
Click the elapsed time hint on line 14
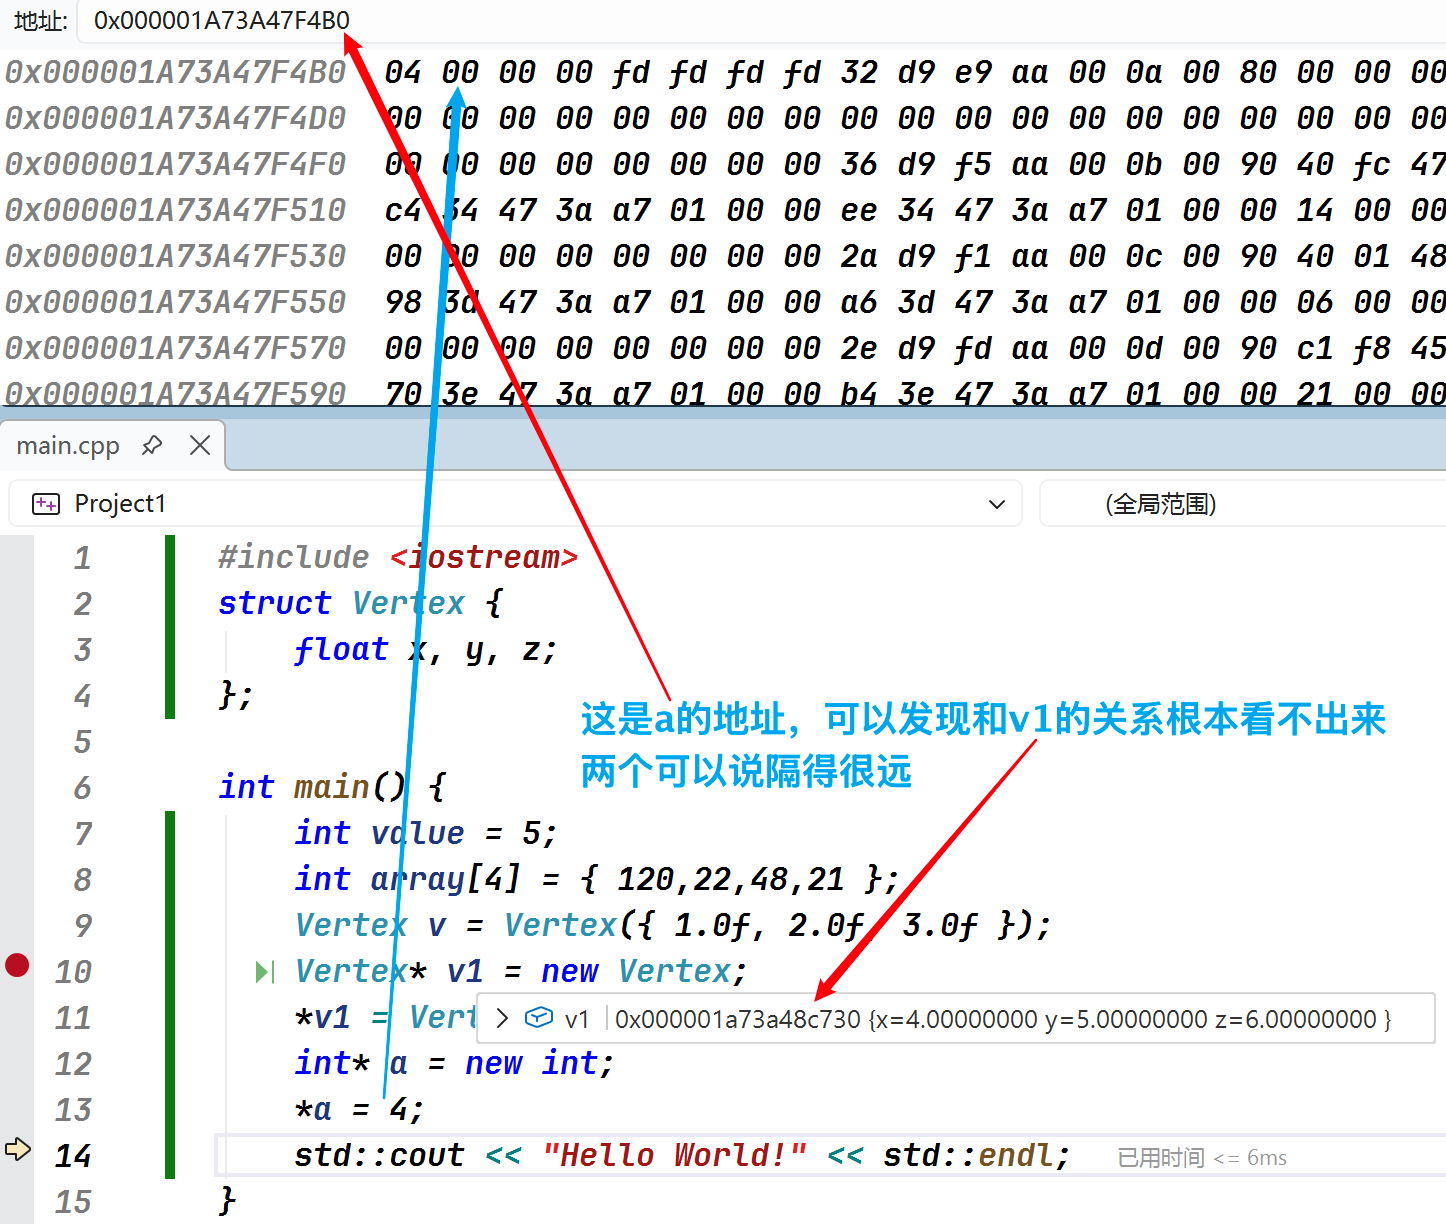[1202, 1157]
